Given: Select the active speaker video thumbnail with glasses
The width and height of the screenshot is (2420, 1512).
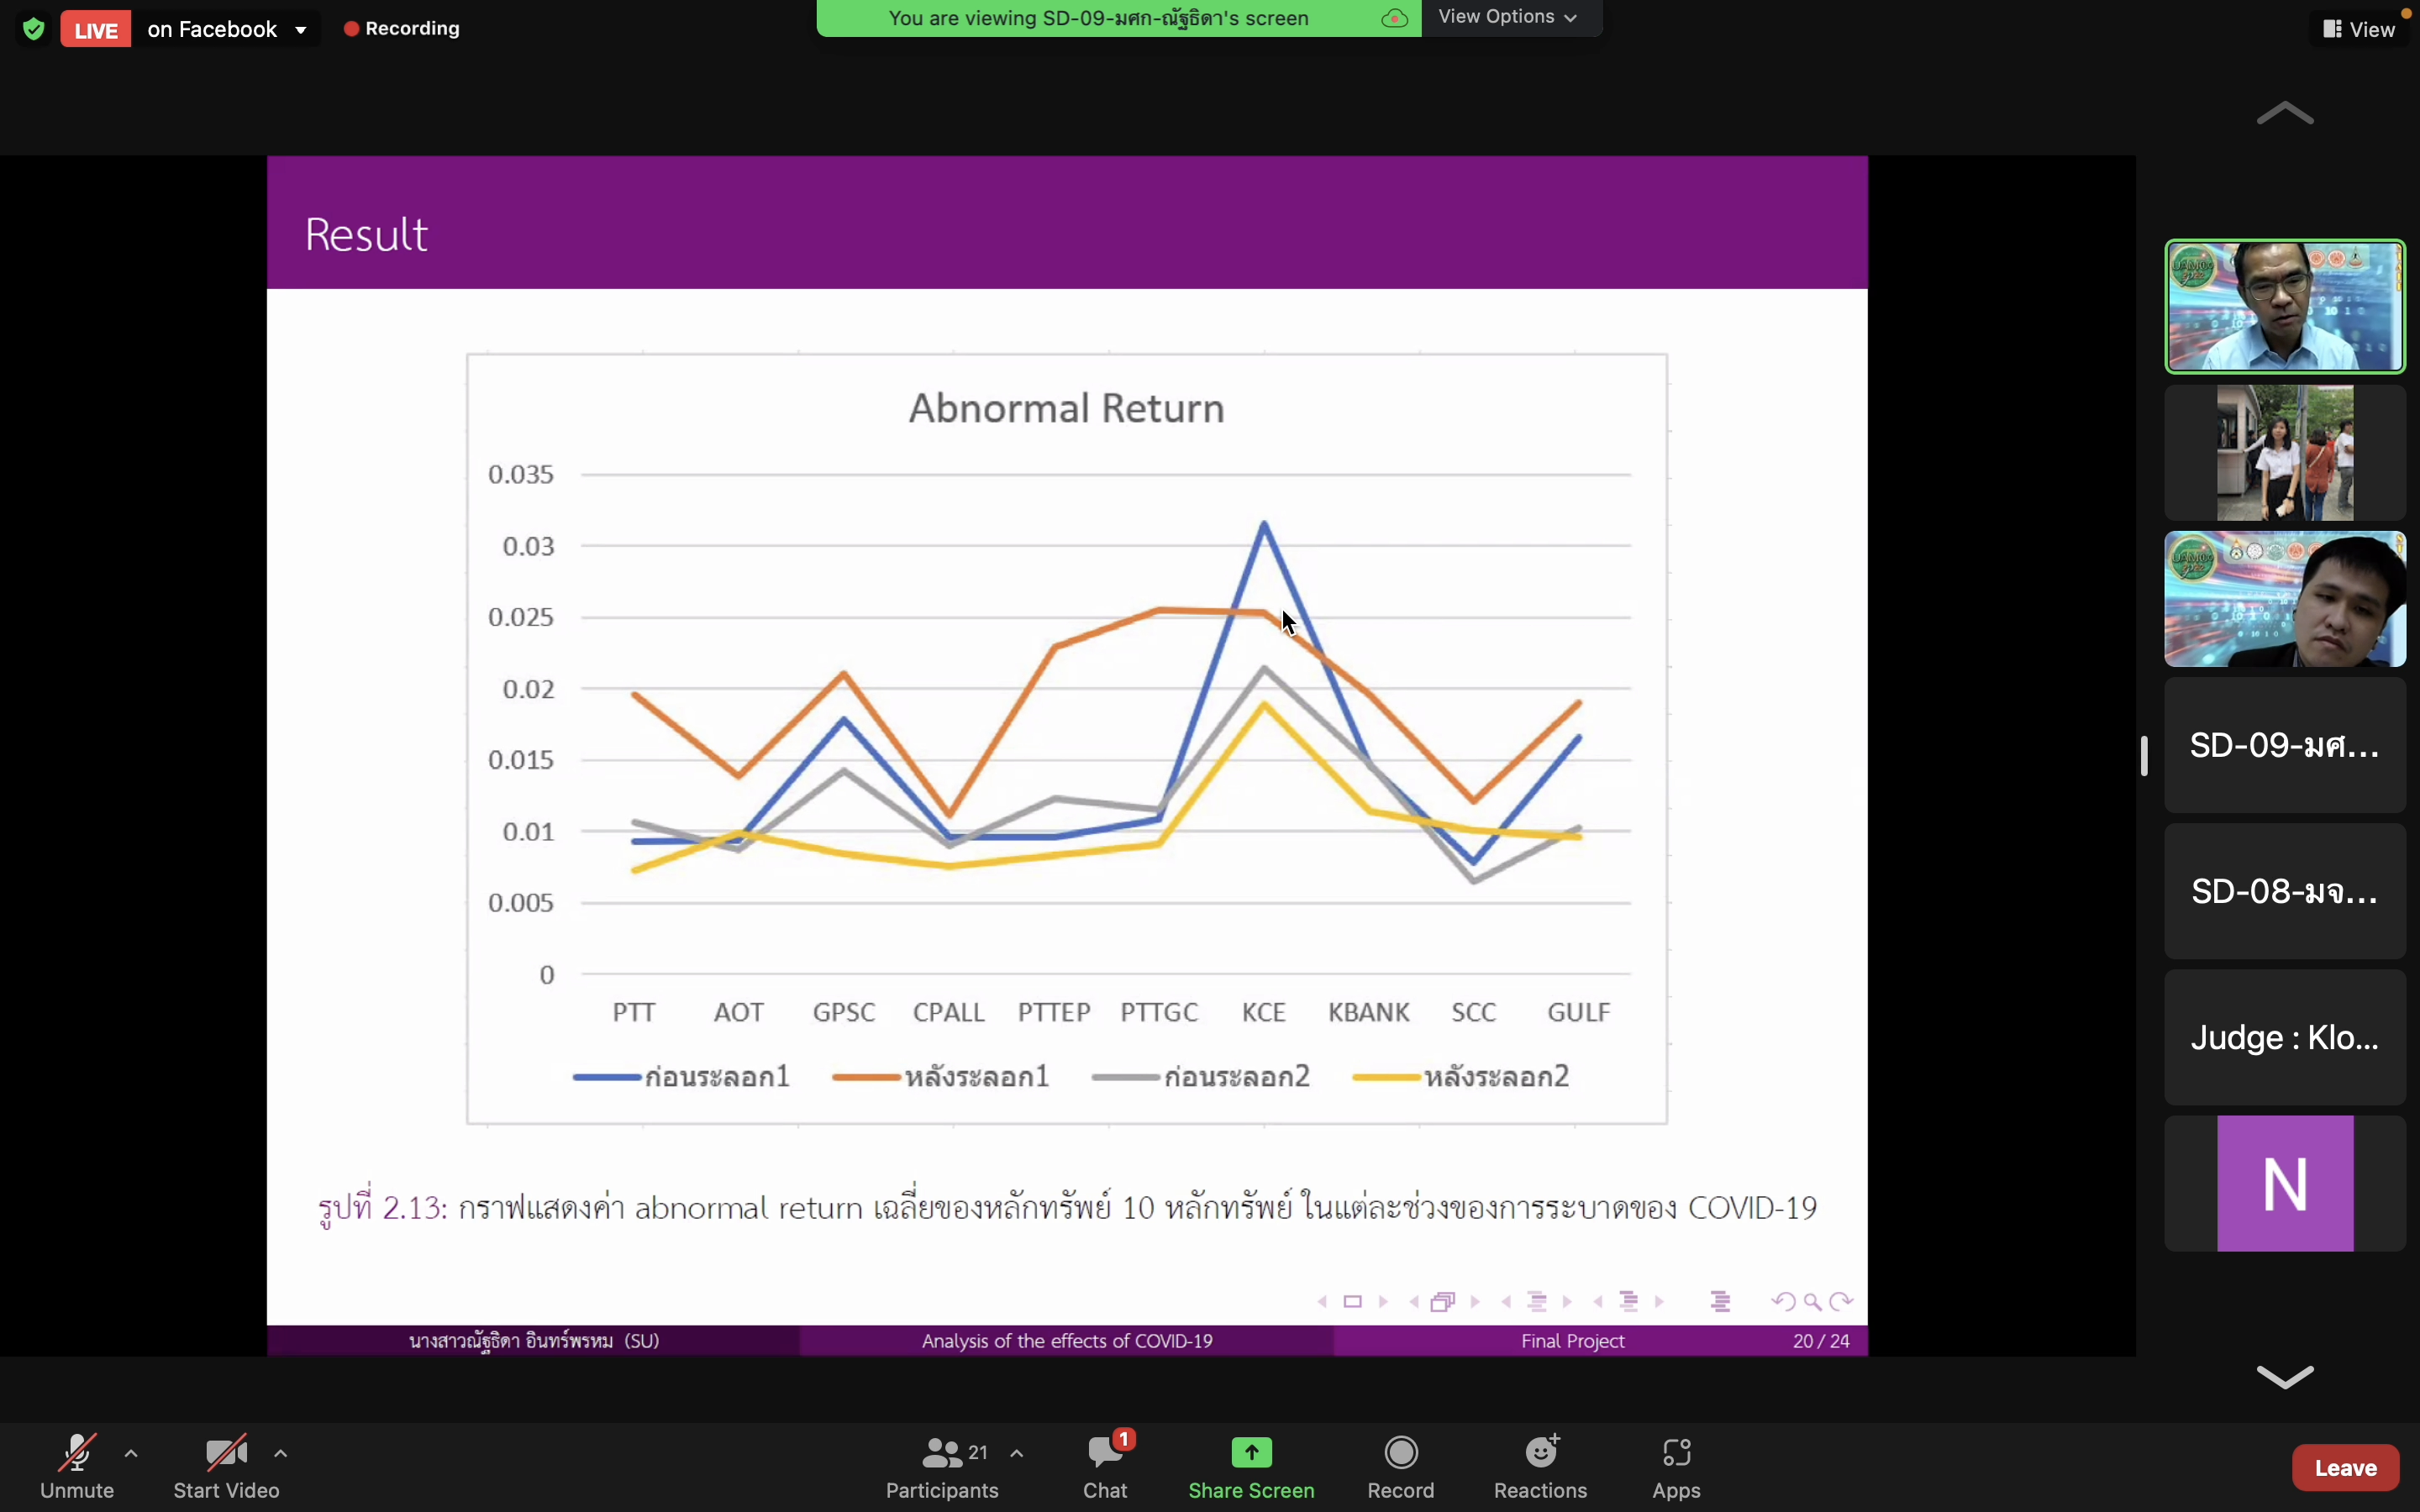Looking at the screenshot, I should tap(2285, 306).
